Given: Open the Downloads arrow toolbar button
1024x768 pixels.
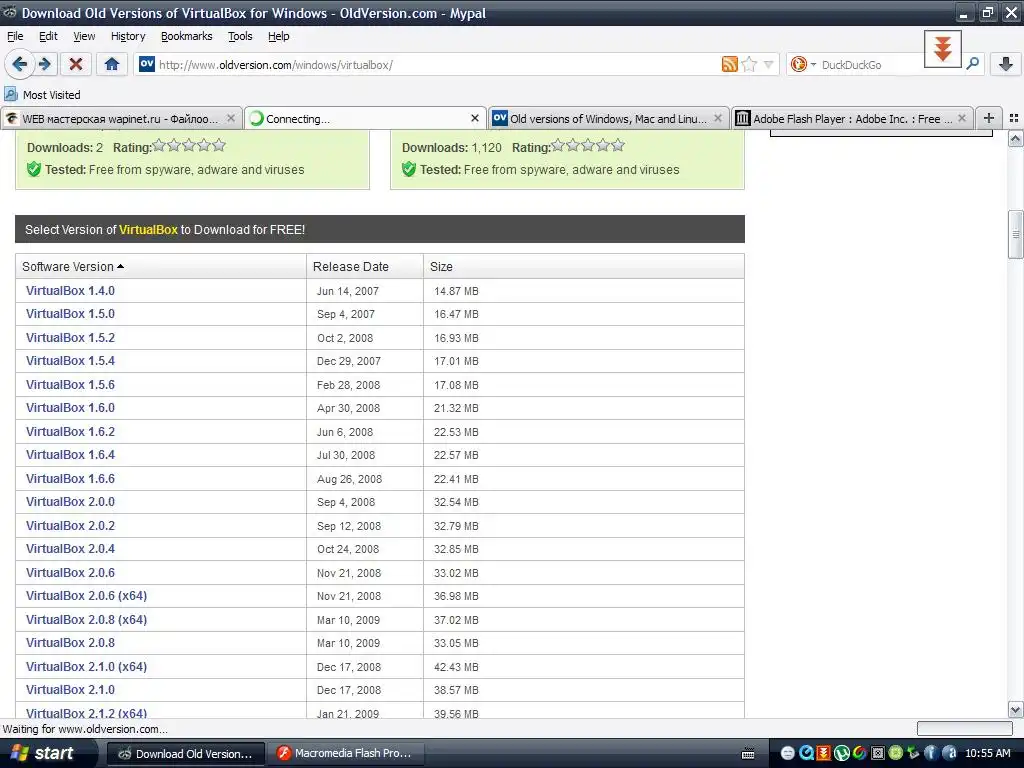Looking at the screenshot, I should [1006, 64].
